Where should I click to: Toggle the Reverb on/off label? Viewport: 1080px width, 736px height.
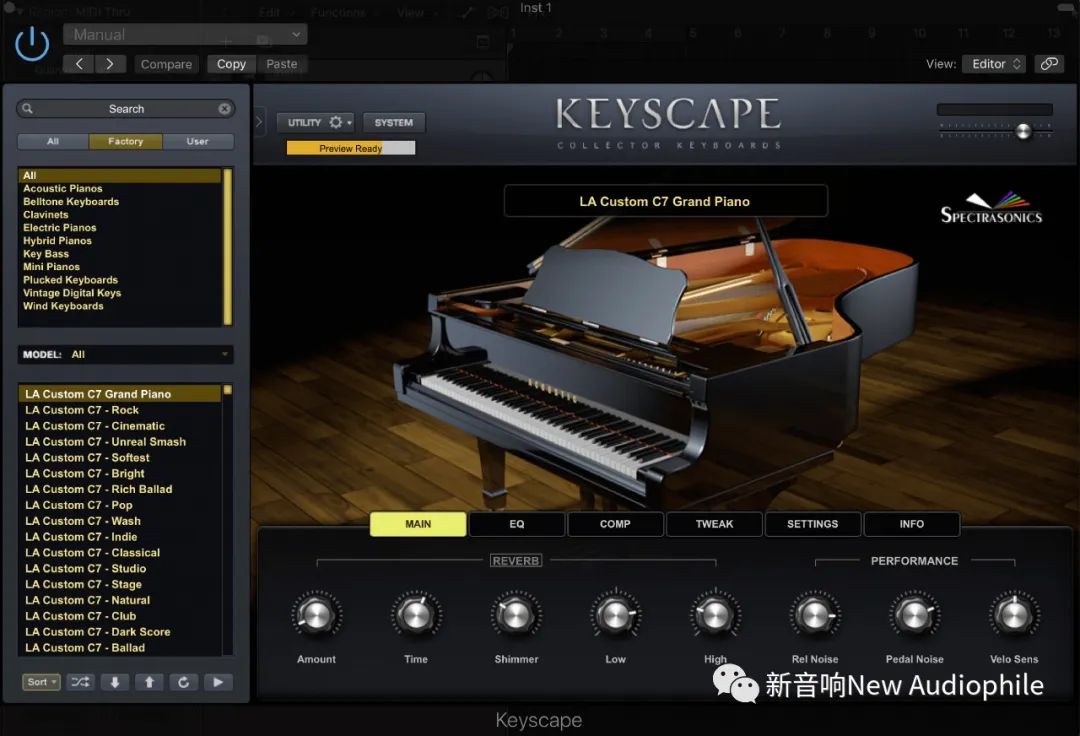click(x=516, y=561)
